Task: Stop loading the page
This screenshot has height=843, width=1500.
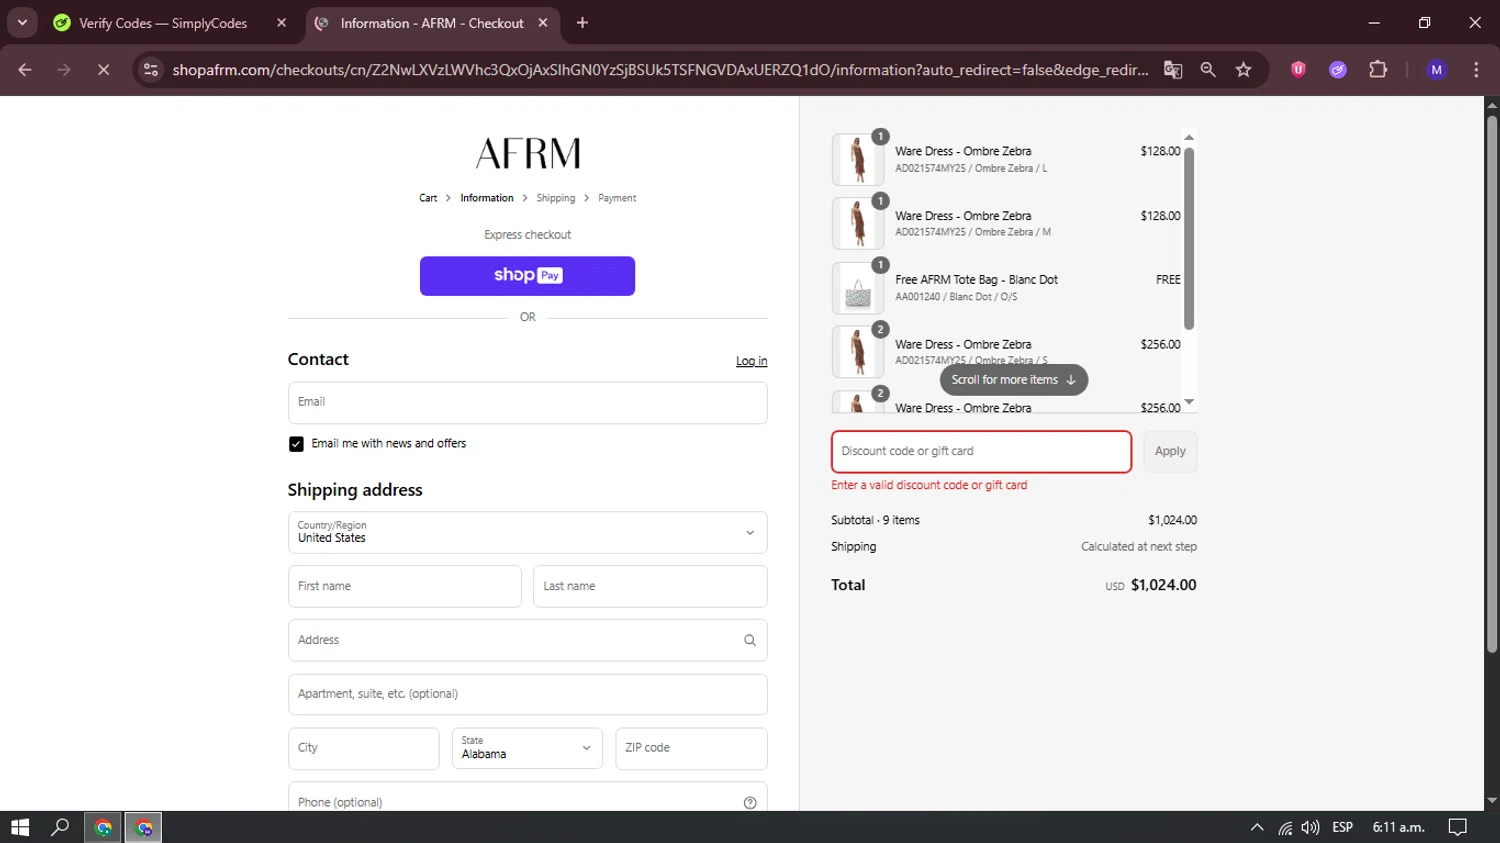Action: [103, 70]
